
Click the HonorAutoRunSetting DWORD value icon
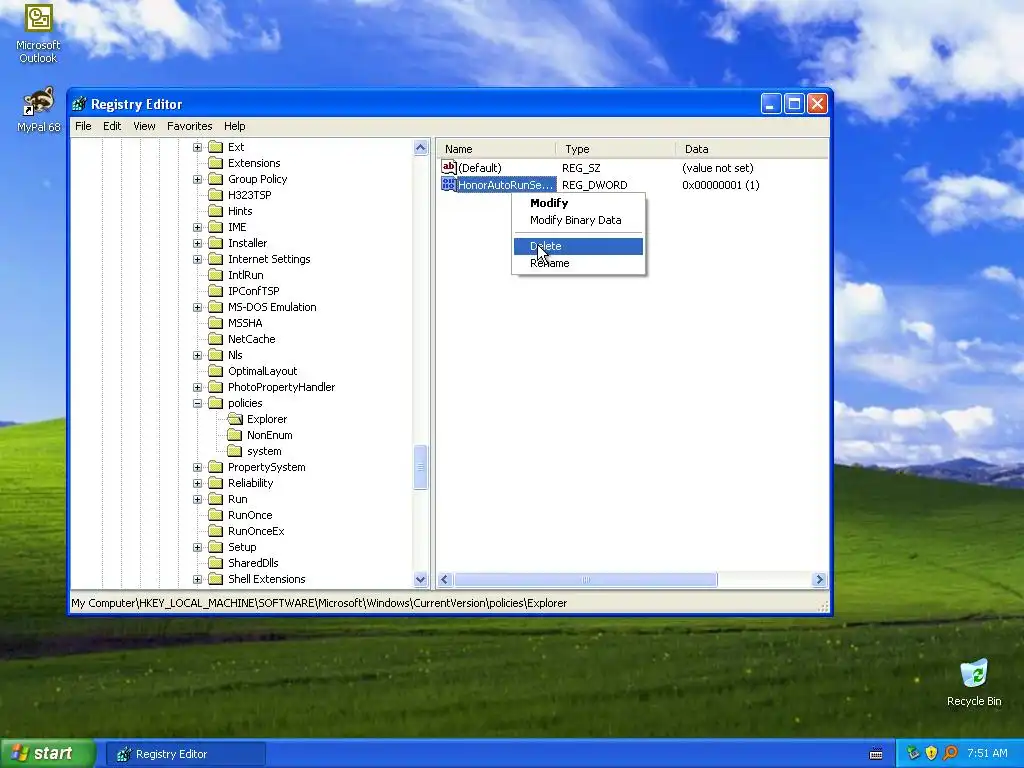[x=449, y=185]
